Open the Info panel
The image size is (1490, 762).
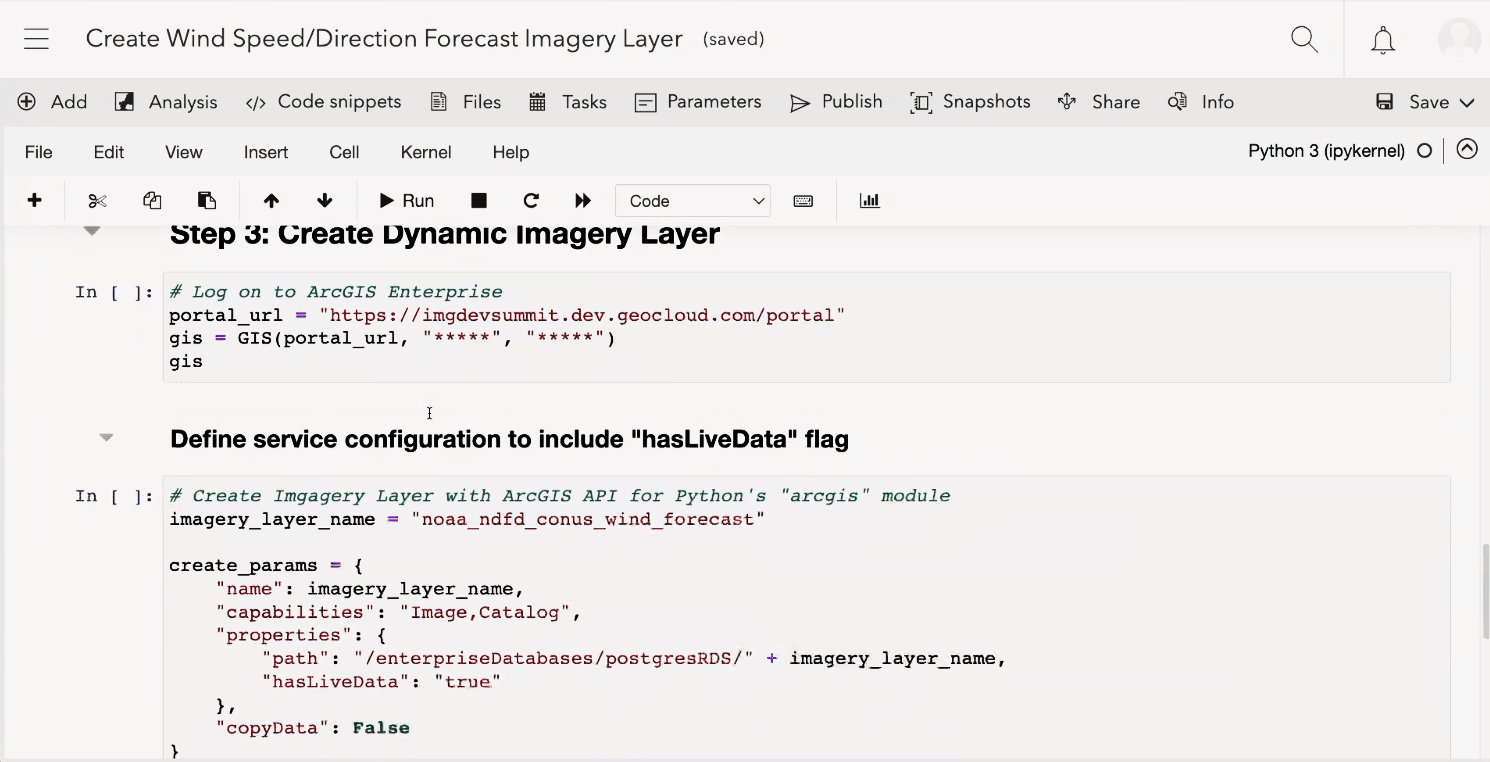click(1201, 102)
